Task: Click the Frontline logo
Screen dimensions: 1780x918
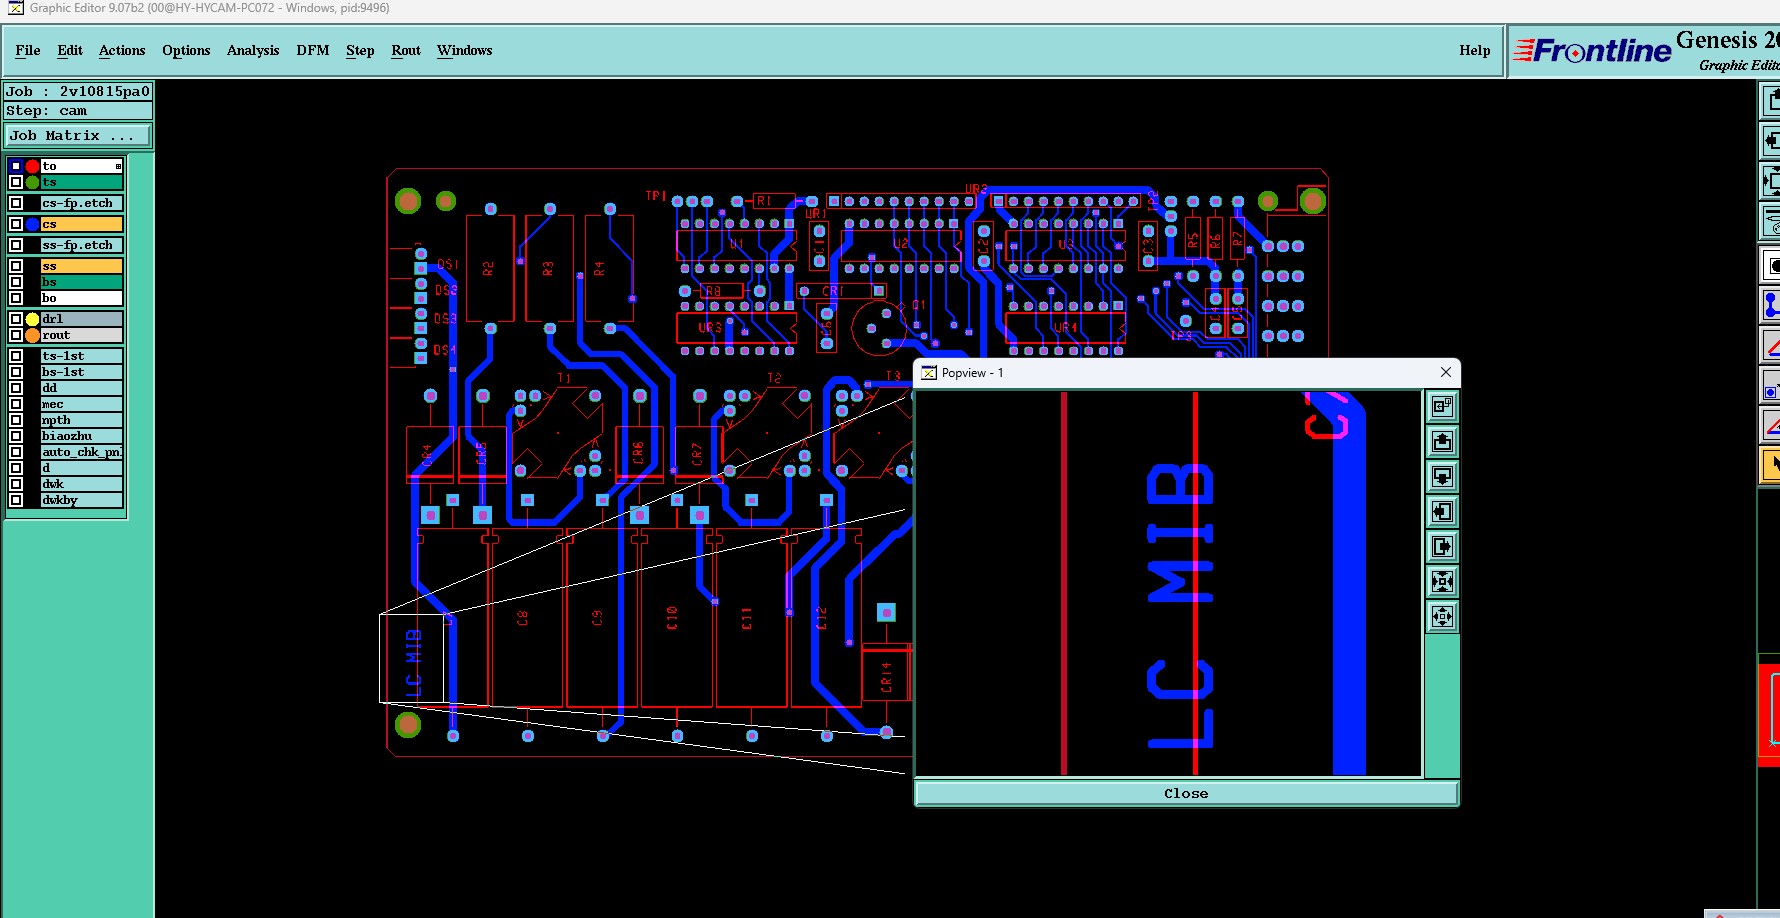Action: point(1592,50)
